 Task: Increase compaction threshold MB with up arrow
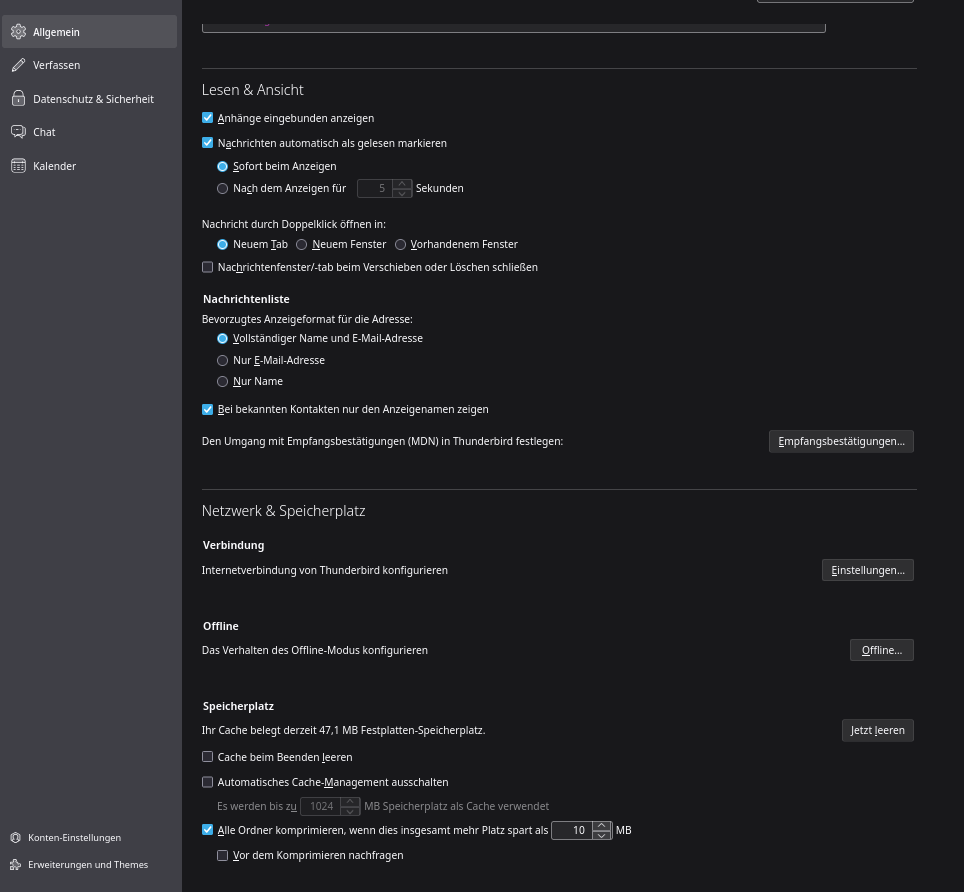[x=601, y=826]
